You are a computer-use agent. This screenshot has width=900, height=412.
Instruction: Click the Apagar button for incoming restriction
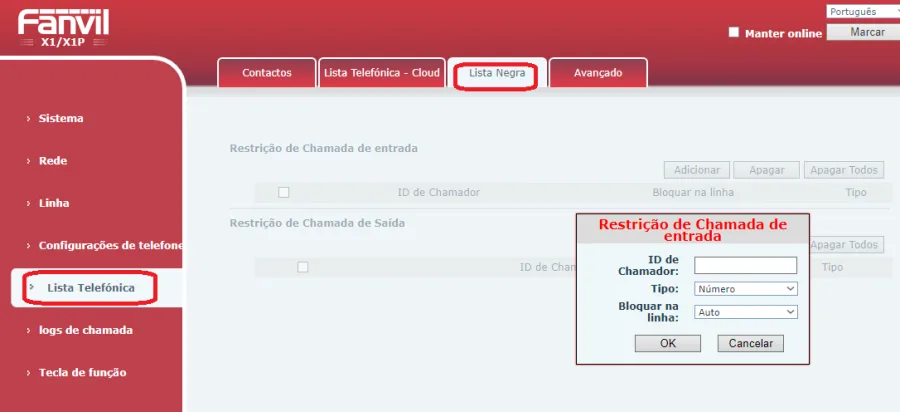(x=766, y=170)
